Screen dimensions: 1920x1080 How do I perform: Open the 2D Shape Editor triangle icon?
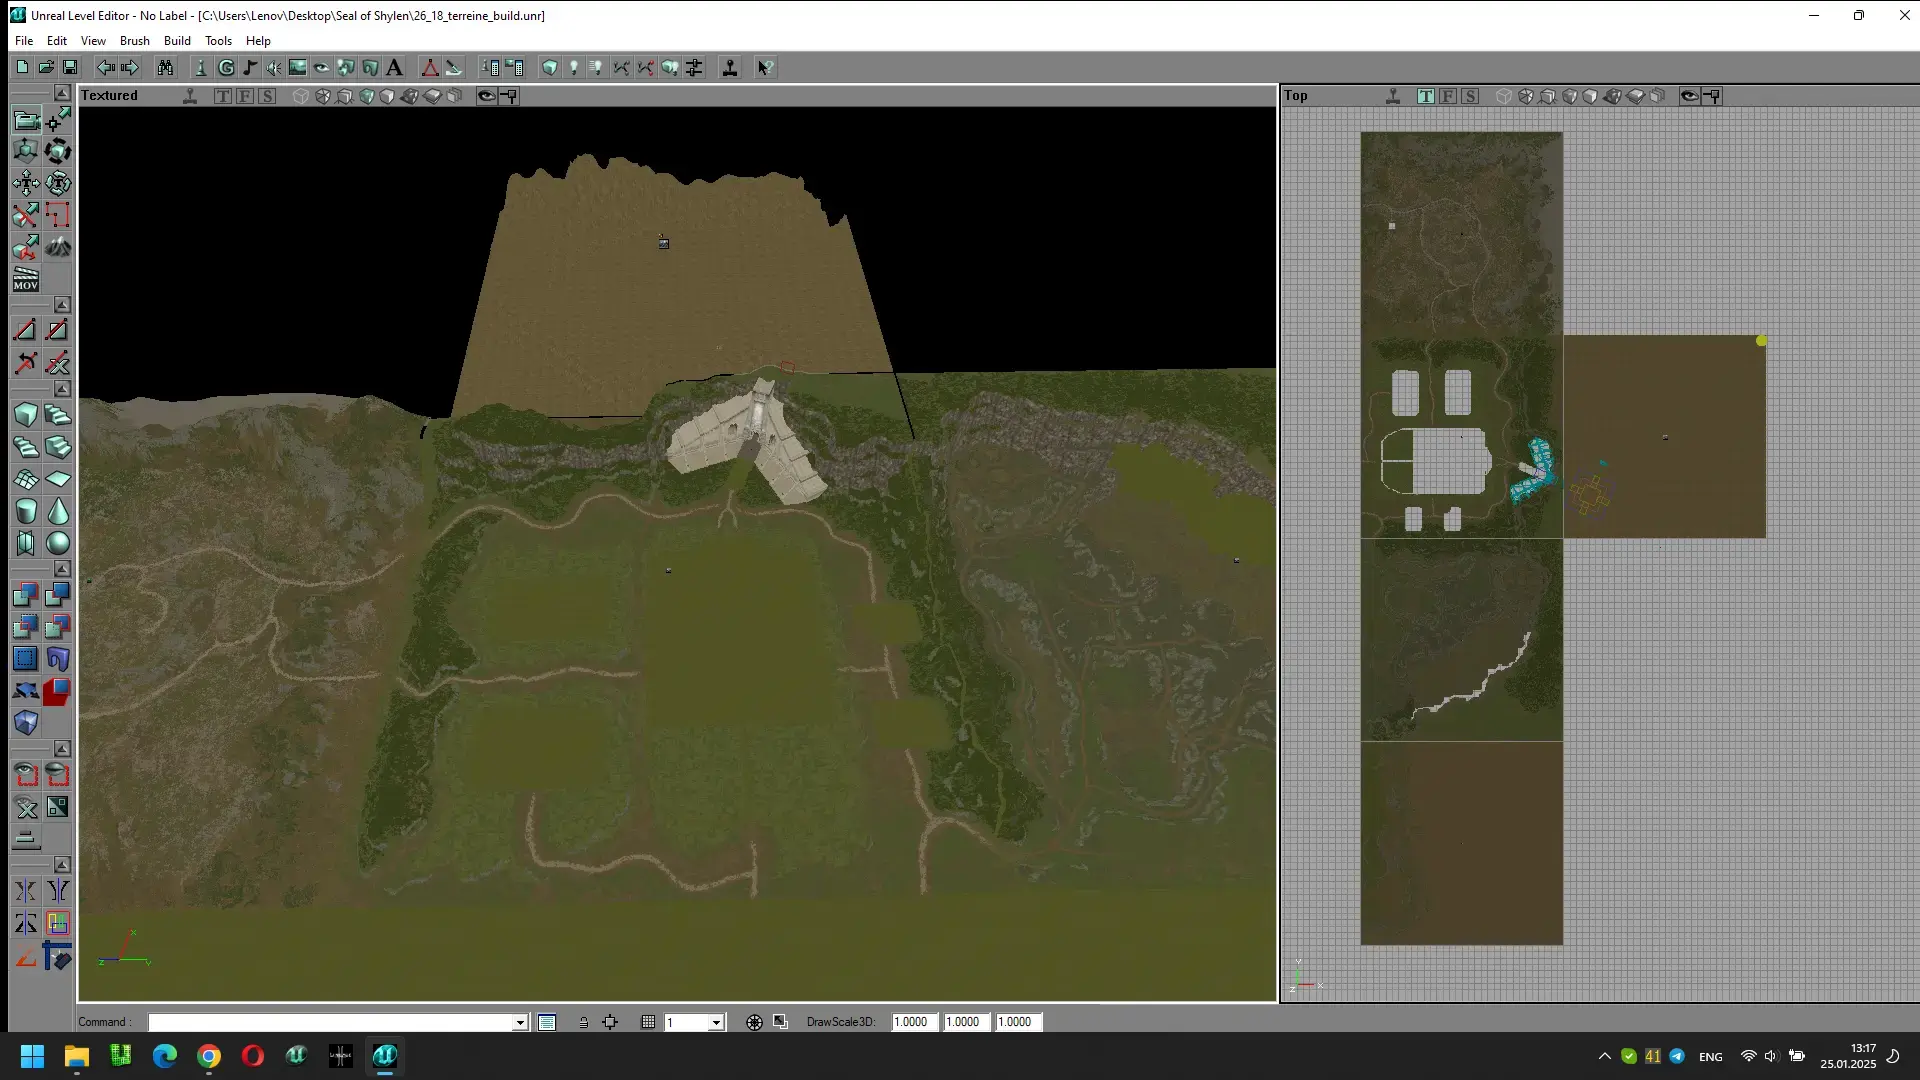pyautogui.click(x=430, y=67)
